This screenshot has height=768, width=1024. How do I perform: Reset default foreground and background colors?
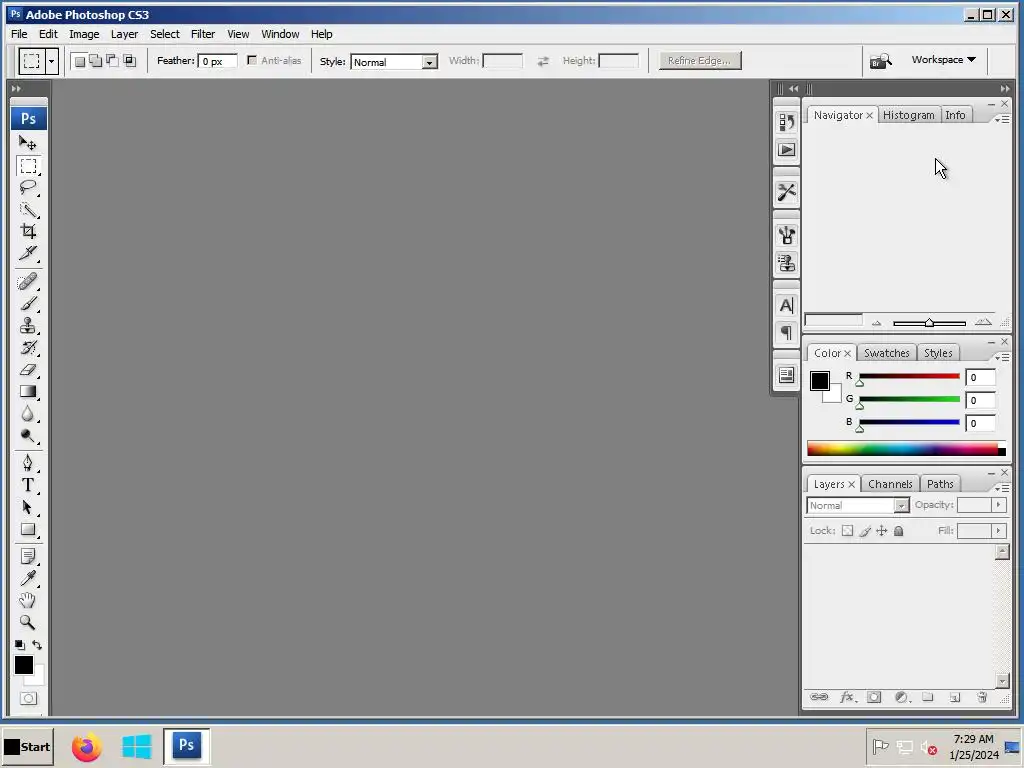tap(20, 645)
